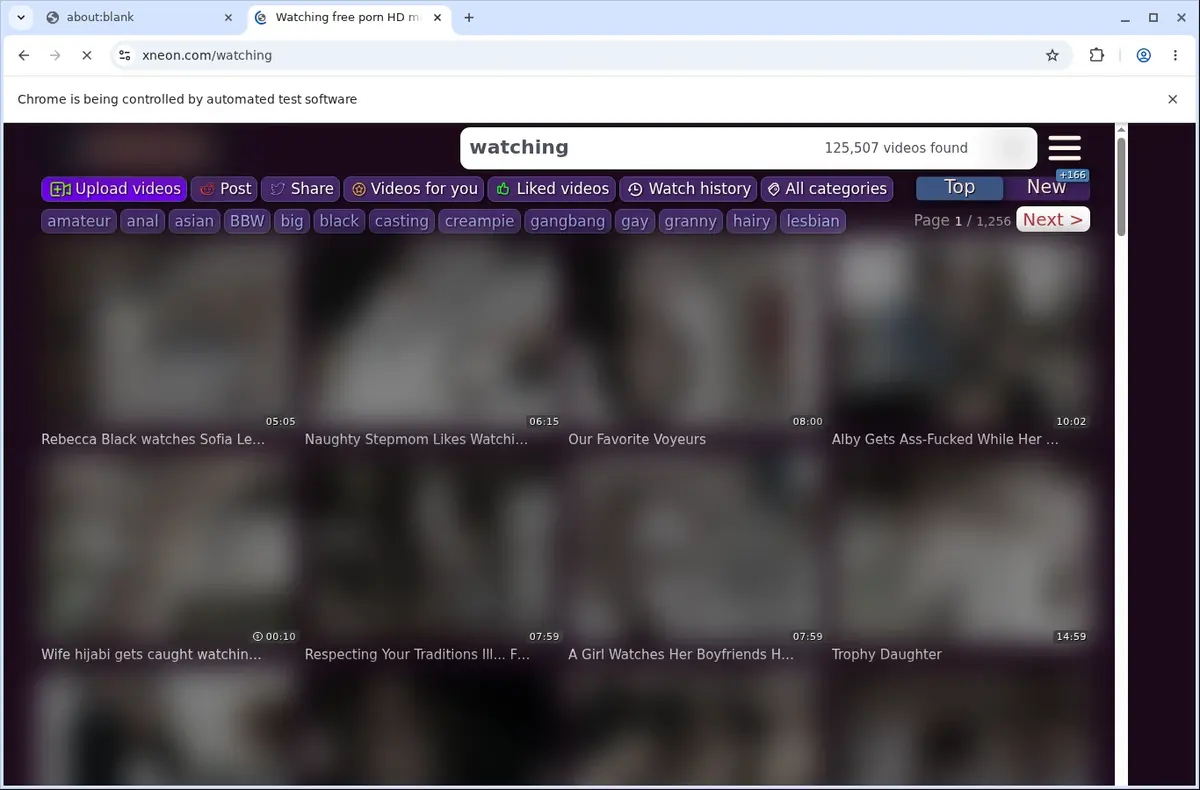
Task: Select the black tag
Action: click(339, 221)
